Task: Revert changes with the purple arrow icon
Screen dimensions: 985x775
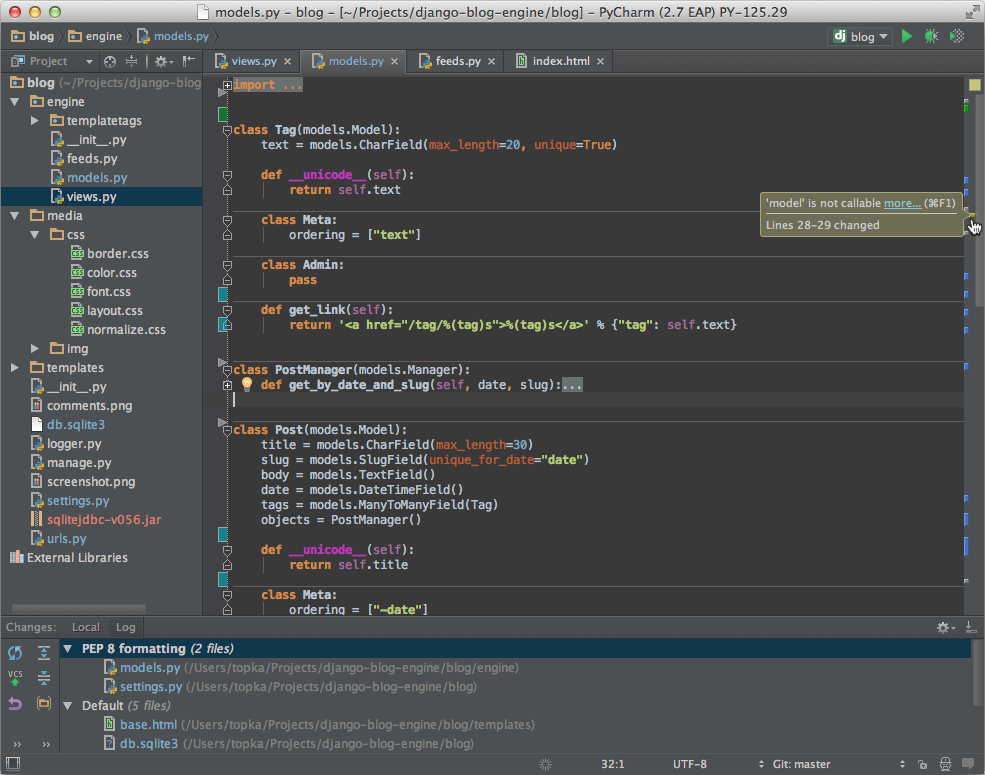Action: [x=15, y=701]
